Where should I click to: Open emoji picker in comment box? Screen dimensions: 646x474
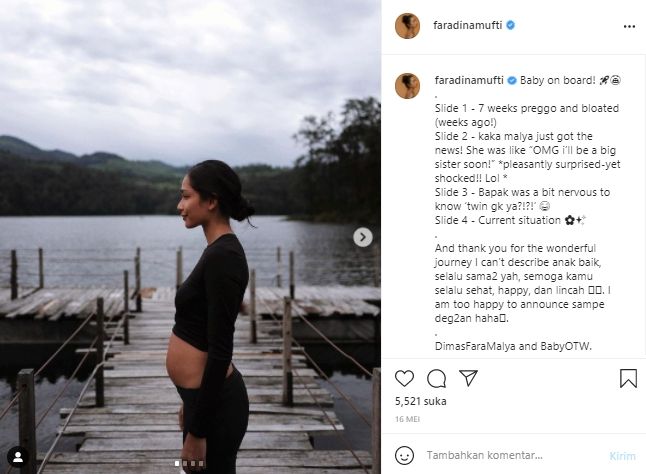pos(405,455)
